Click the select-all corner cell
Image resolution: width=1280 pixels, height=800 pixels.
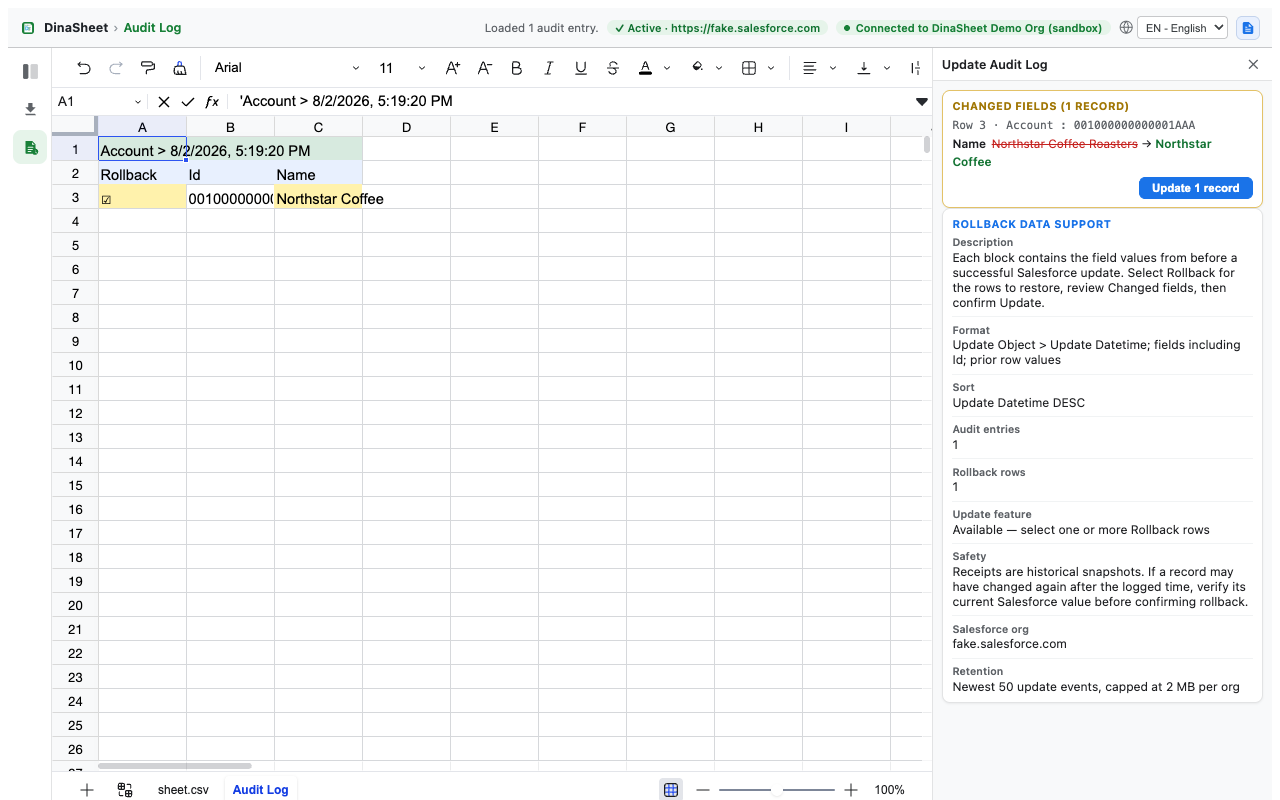[75, 127]
